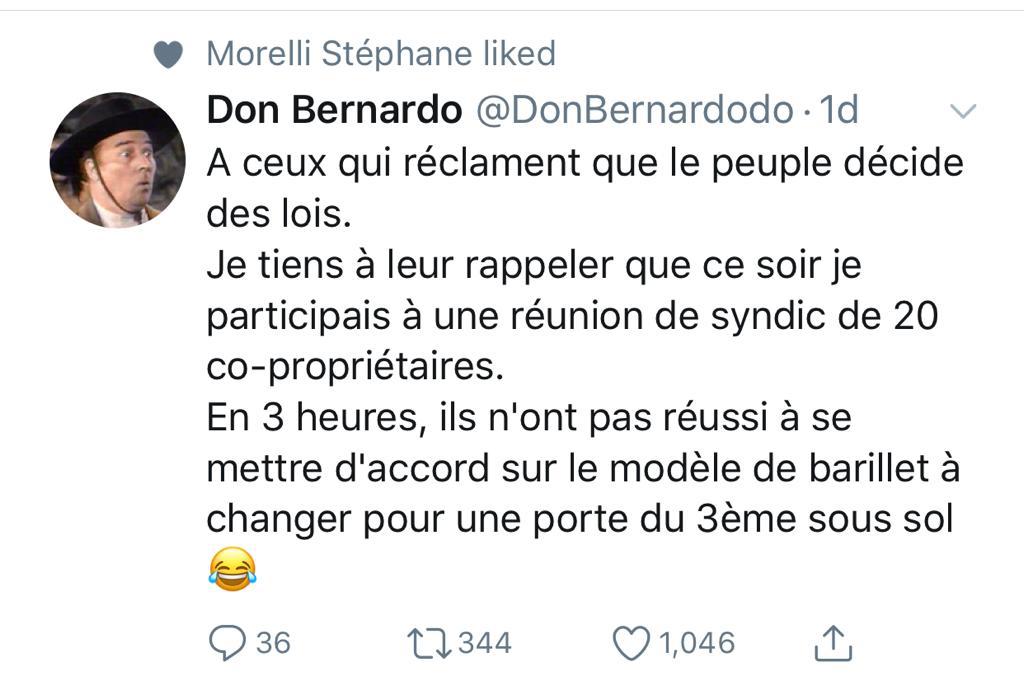
Task: Click the 'En 3 heures' sentence in tweet
Action: pyautogui.click(x=529, y=417)
